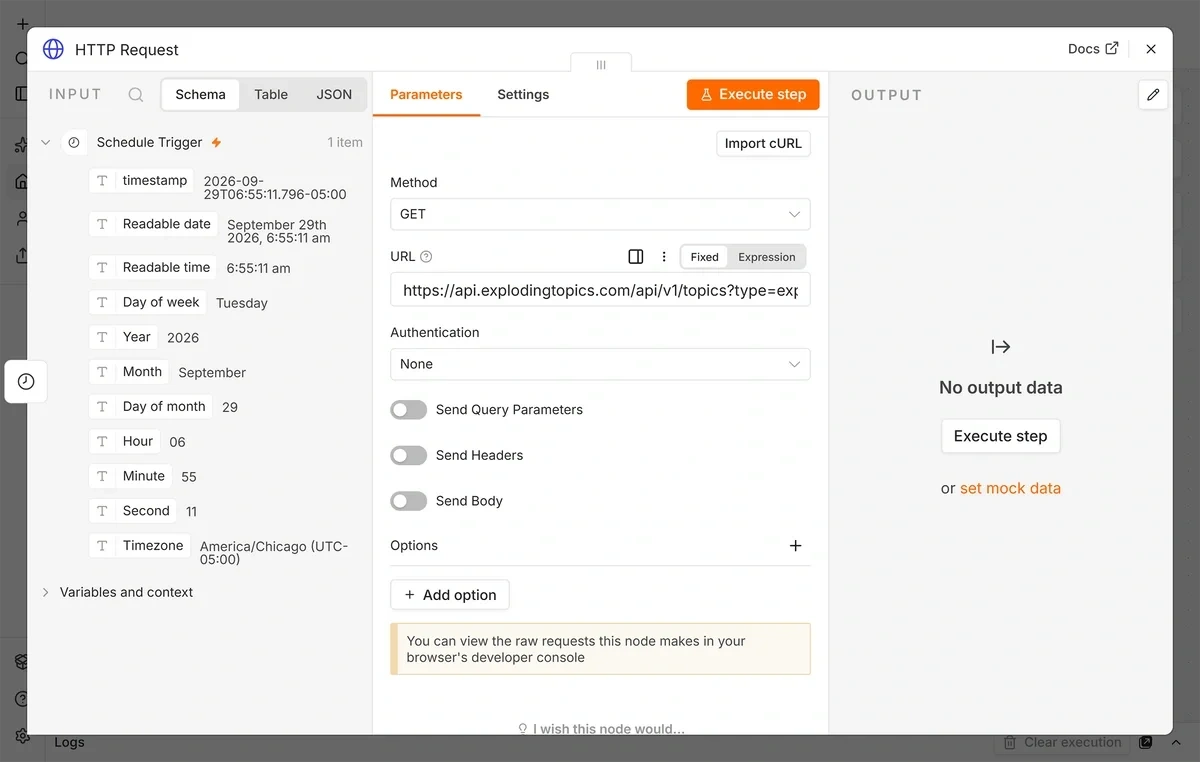Image resolution: width=1200 pixels, height=762 pixels.
Task: Switch to JSON view
Action: click(334, 95)
